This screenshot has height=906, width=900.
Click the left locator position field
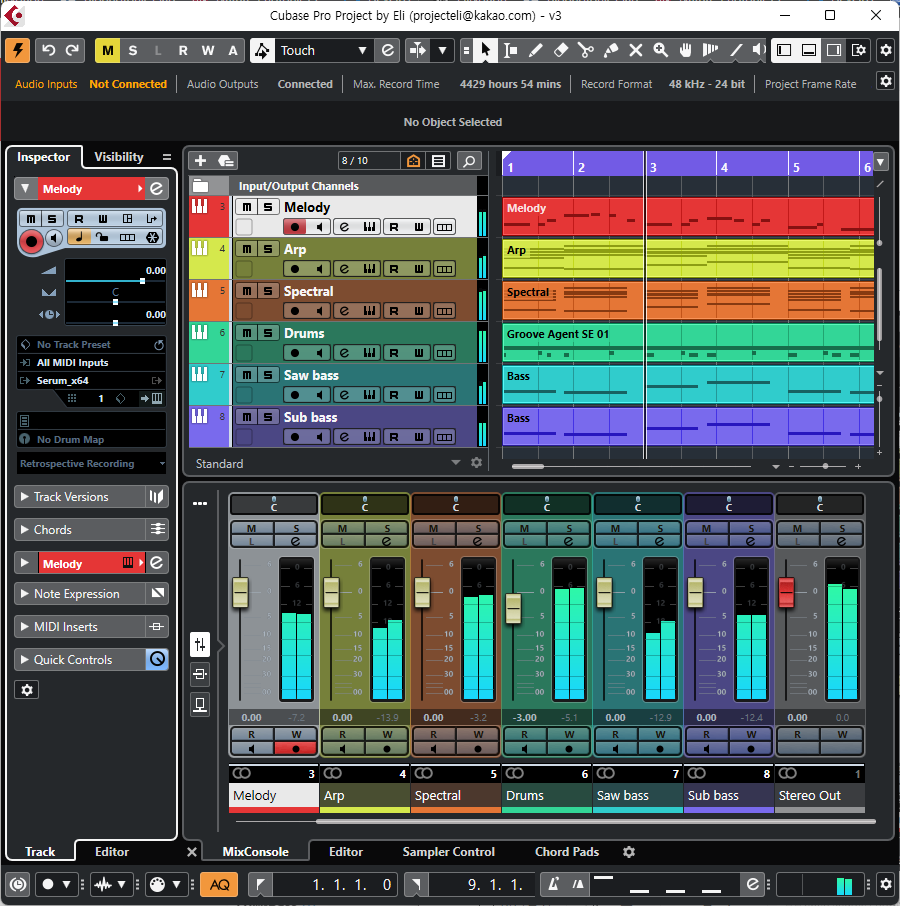click(x=335, y=885)
